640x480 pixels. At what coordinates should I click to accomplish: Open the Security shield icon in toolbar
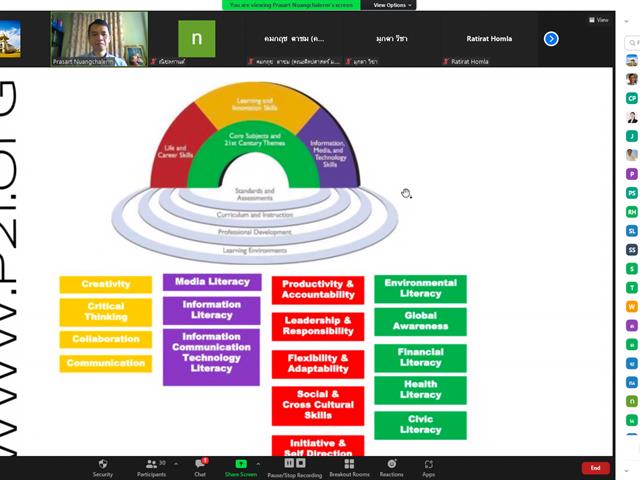point(103,464)
